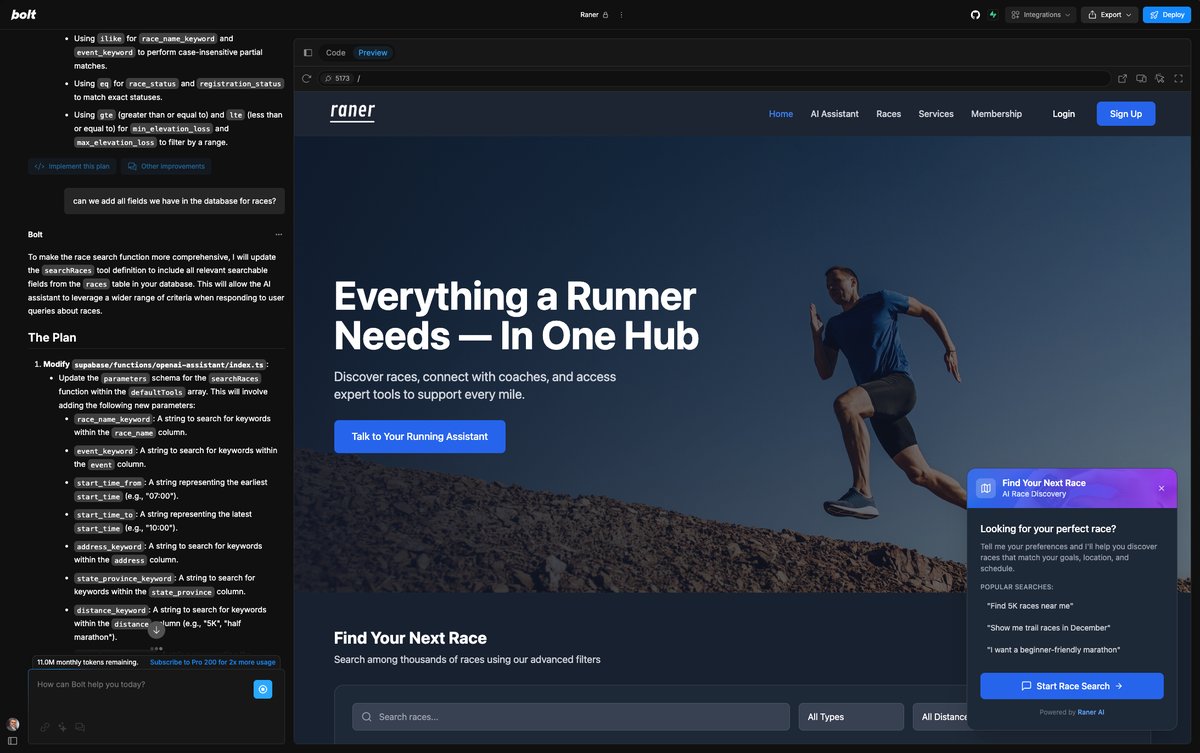Open Races nav item
Screen dimensions: 1200x753
(x=889, y=114)
